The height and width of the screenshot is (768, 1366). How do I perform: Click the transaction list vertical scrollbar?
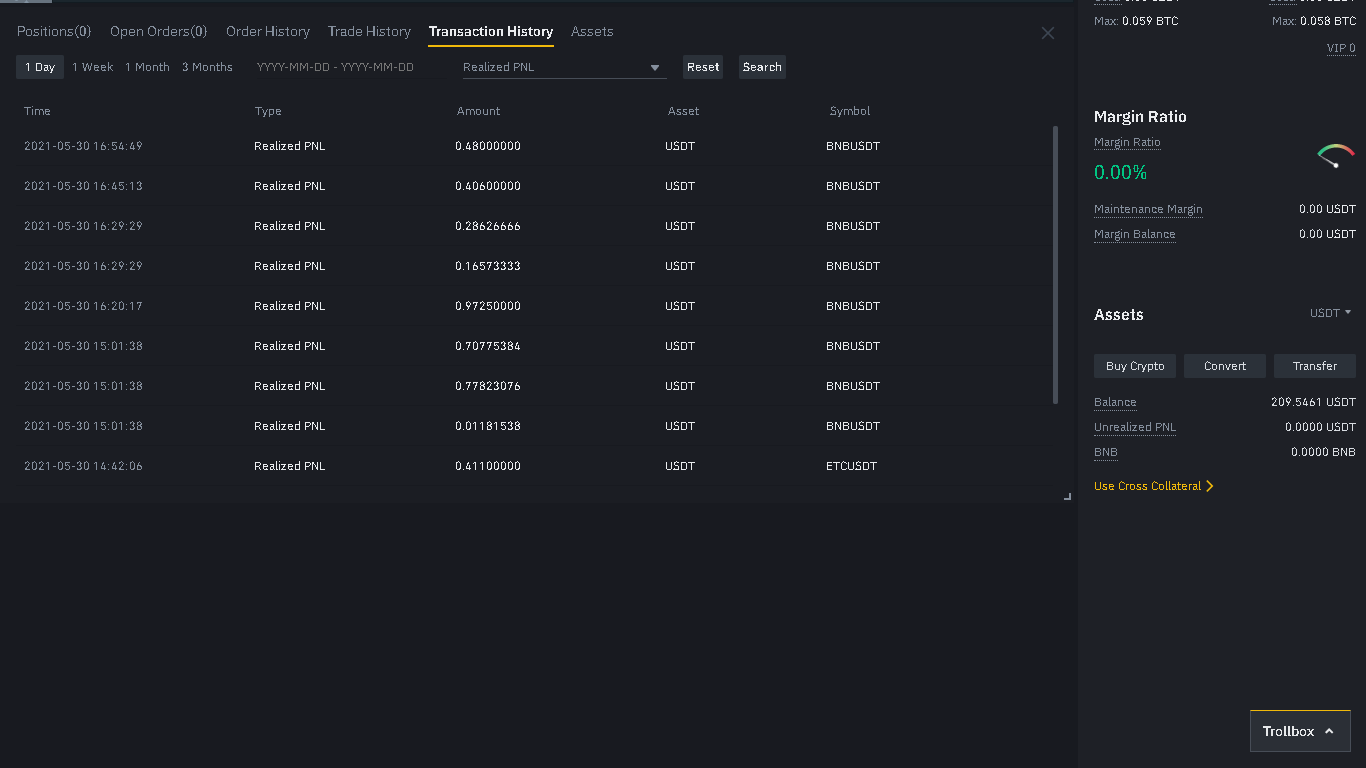(x=1055, y=265)
